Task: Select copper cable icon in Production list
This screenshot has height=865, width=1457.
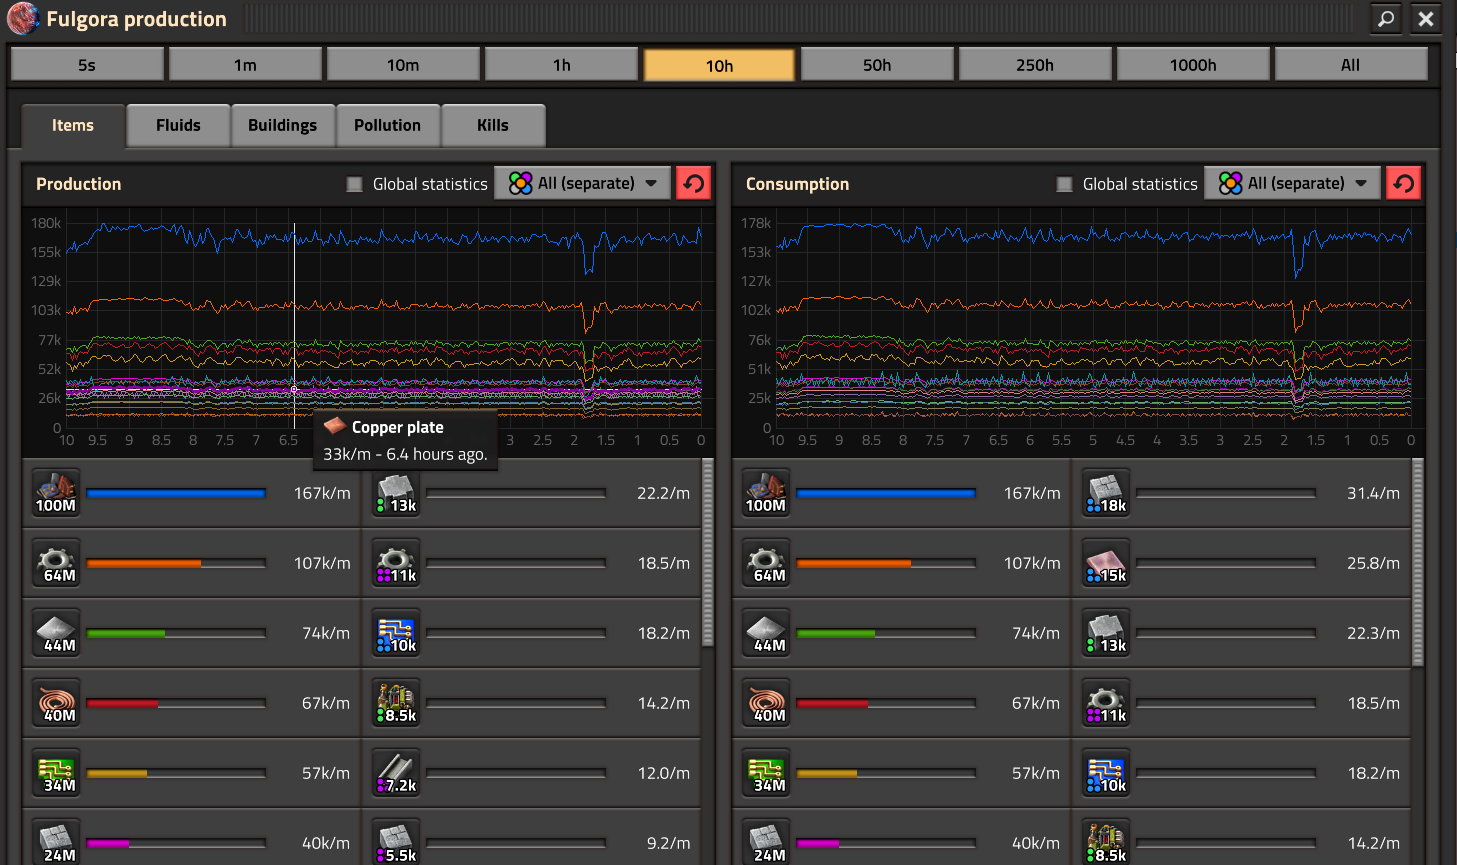Action: pos(56,703)
